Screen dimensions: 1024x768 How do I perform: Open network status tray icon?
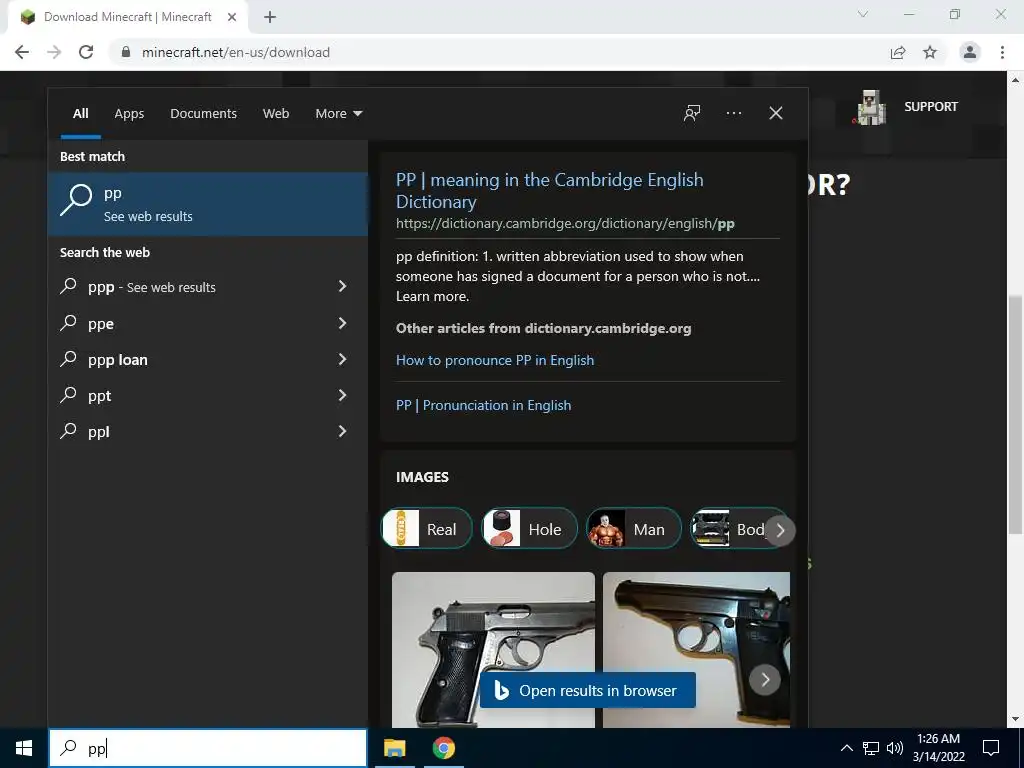point(871,748)
